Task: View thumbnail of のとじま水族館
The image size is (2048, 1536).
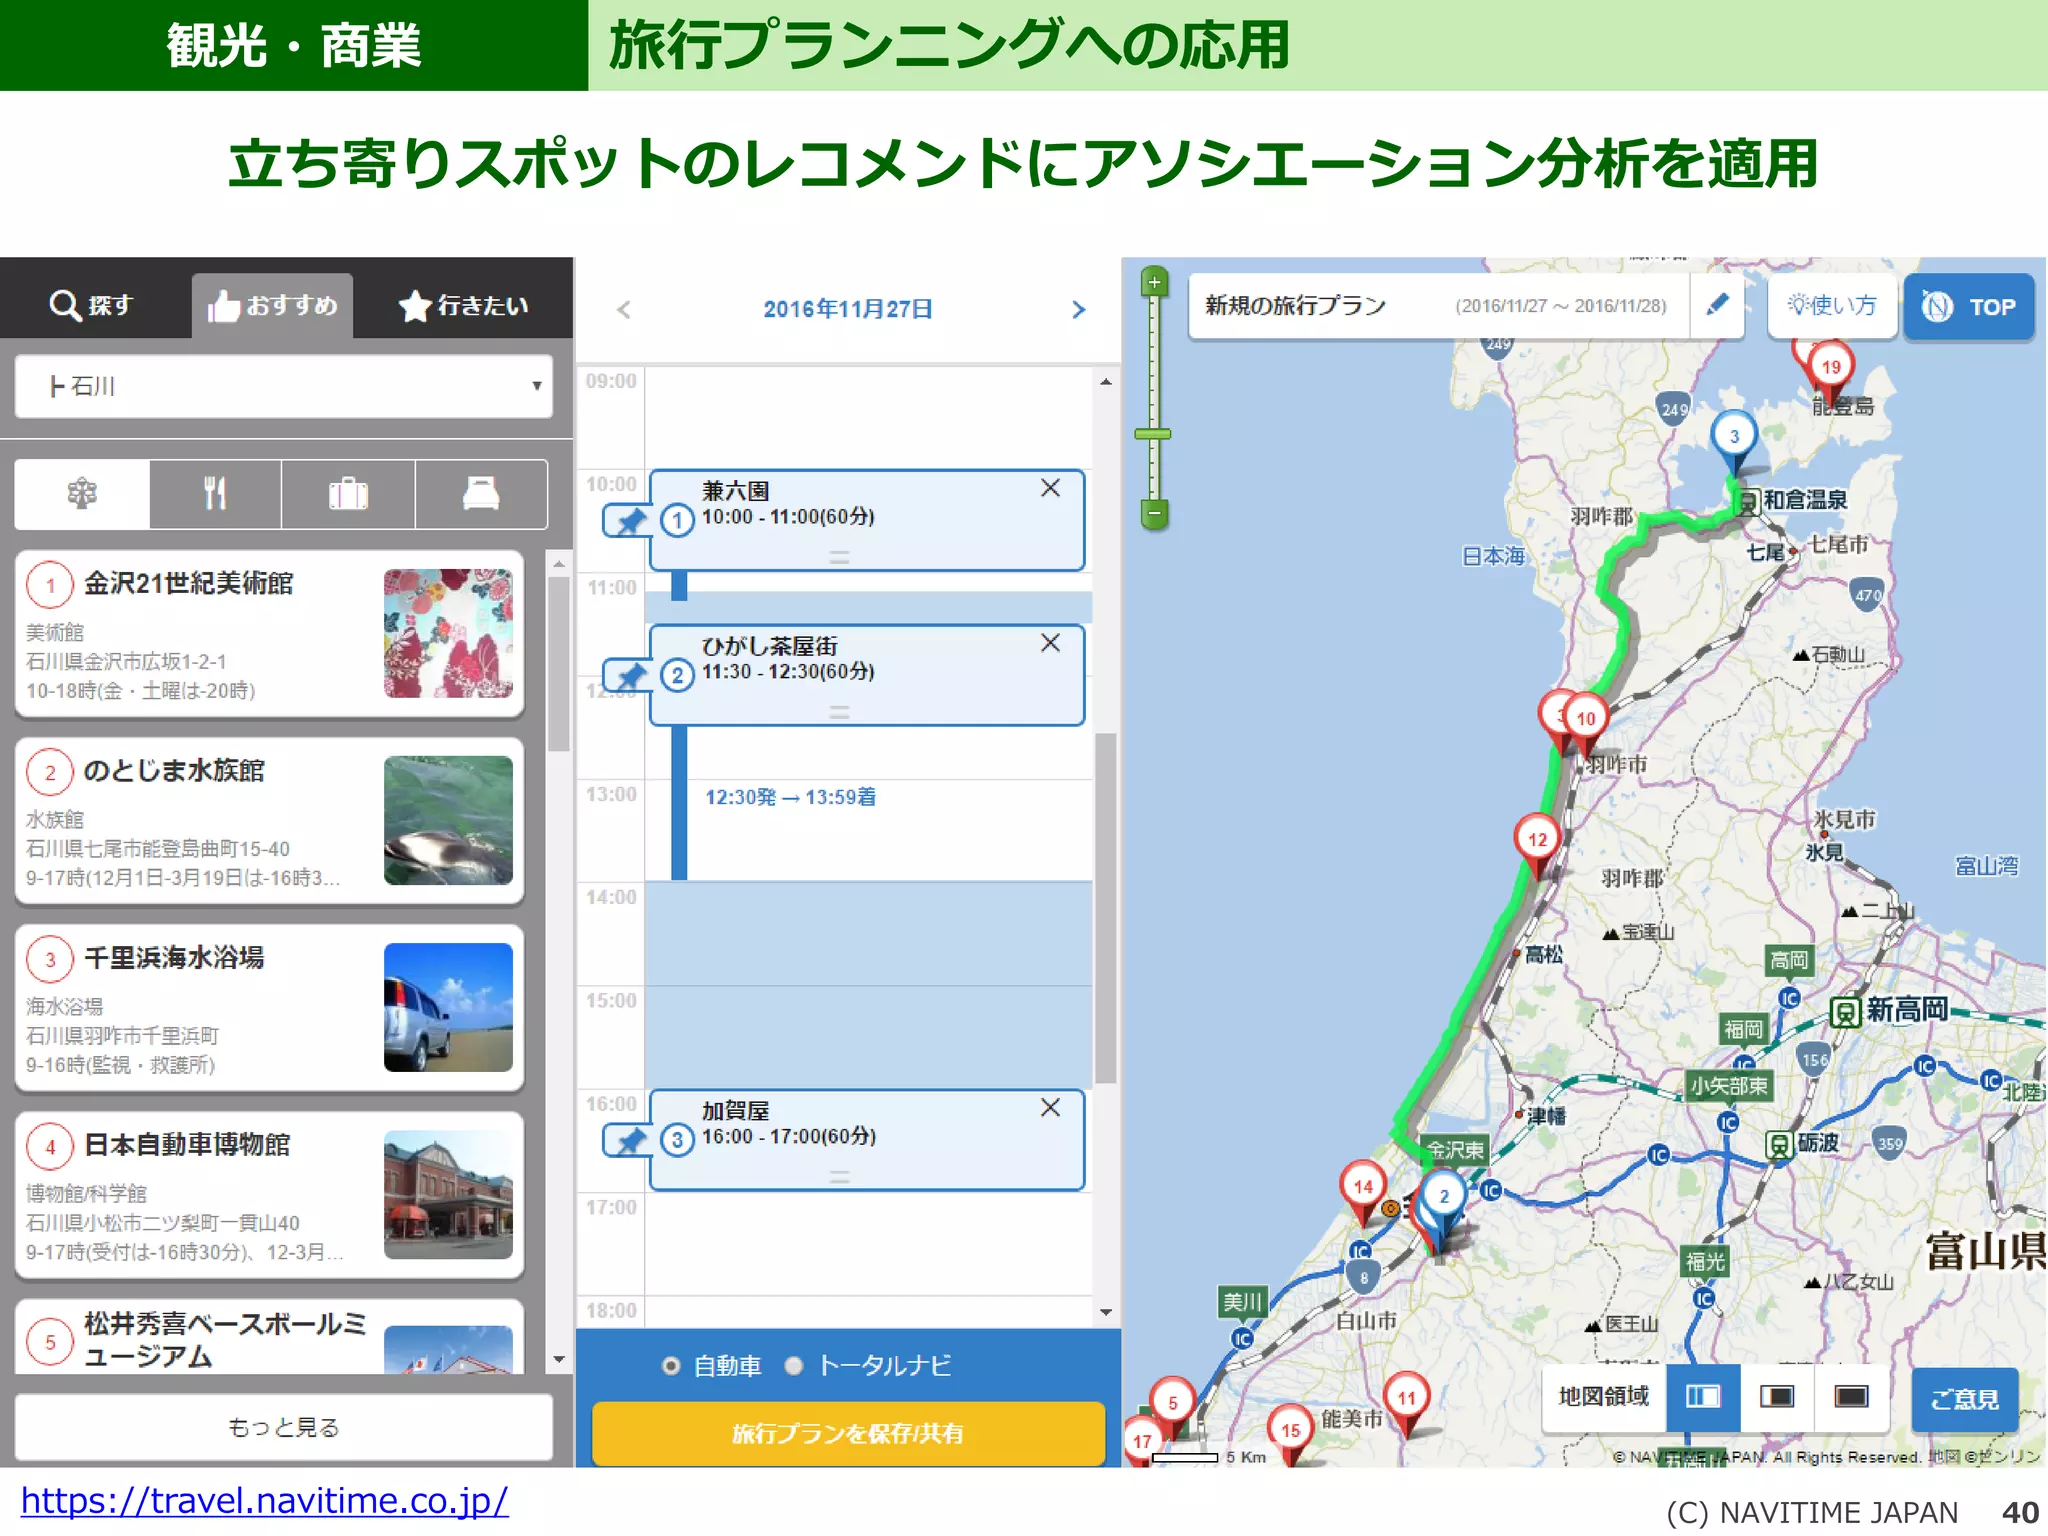Action: (x=448, y=820)
